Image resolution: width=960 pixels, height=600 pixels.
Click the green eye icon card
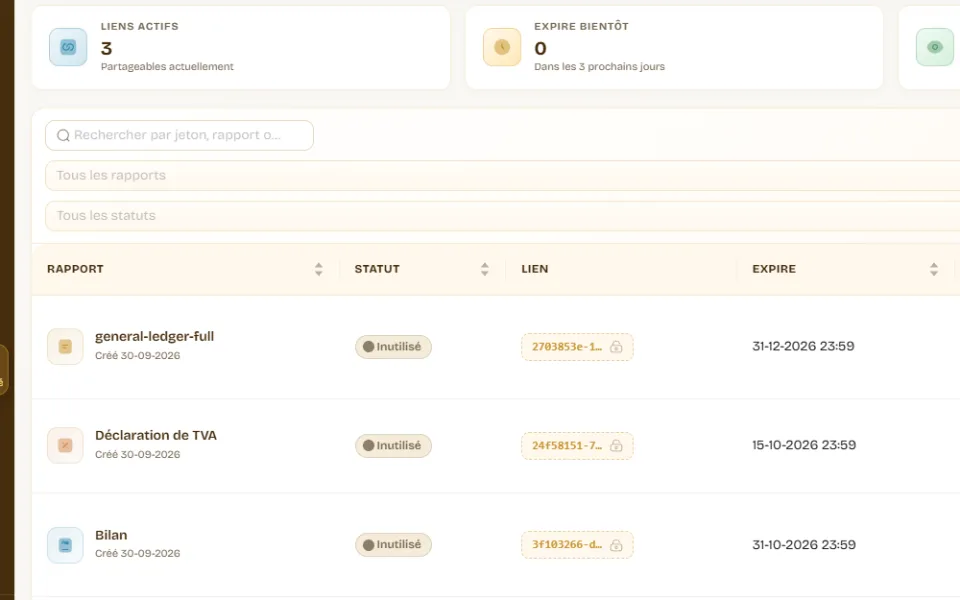click(934, 47)
